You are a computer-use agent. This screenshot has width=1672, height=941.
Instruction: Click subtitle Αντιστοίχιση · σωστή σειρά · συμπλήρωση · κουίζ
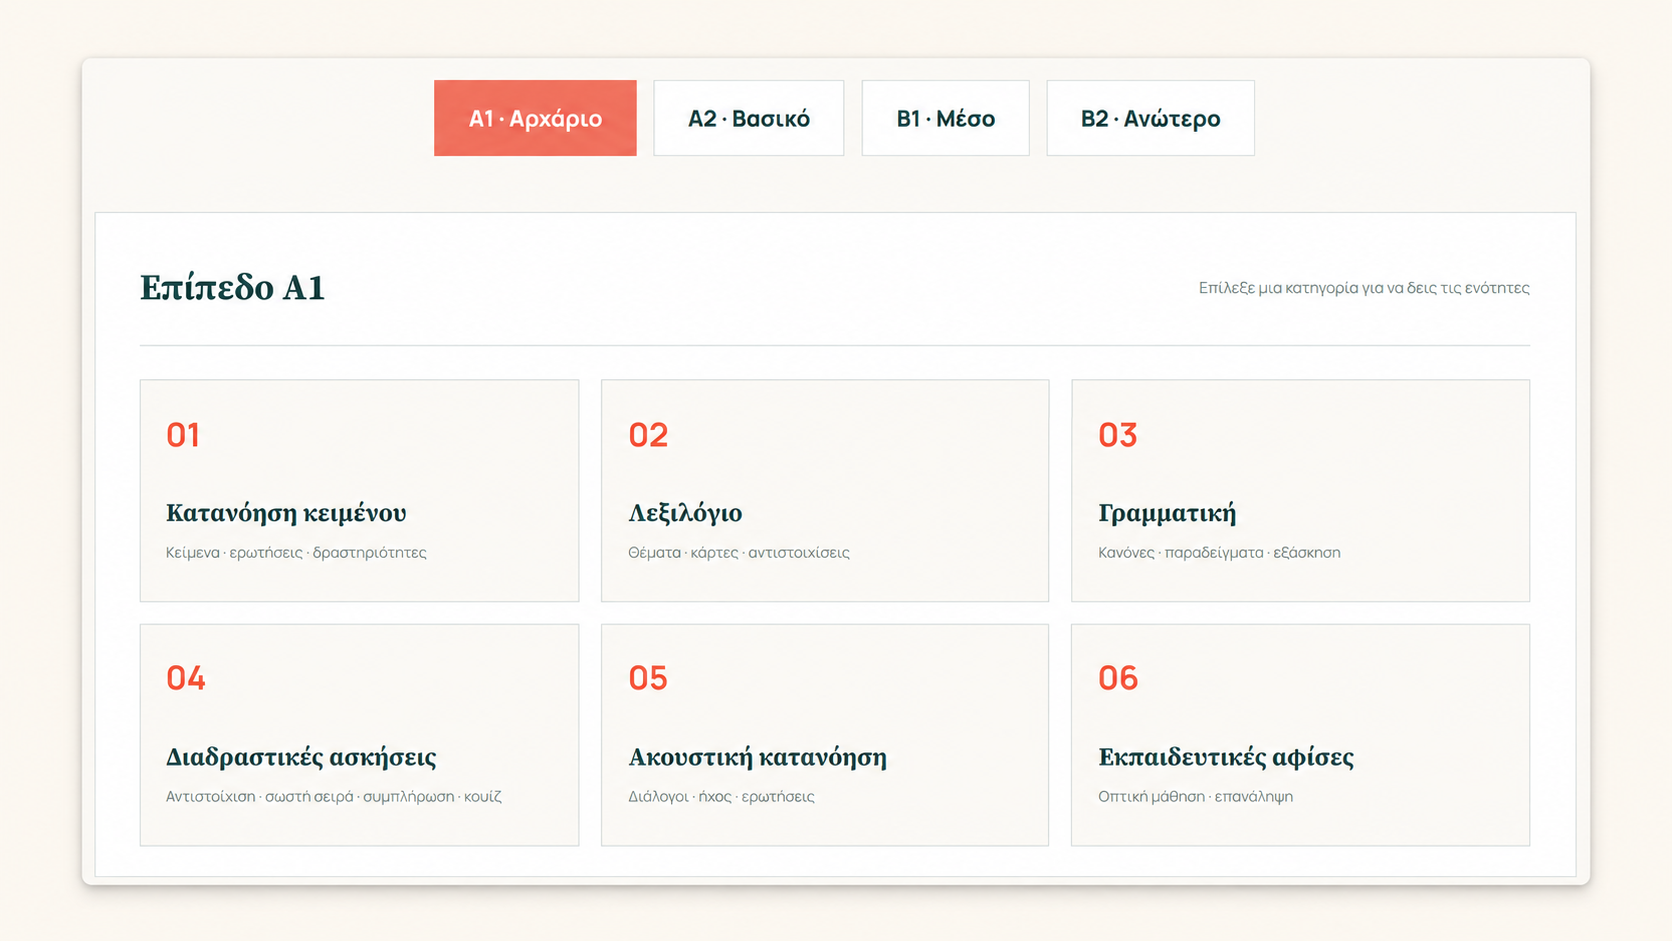pos(334,797)
